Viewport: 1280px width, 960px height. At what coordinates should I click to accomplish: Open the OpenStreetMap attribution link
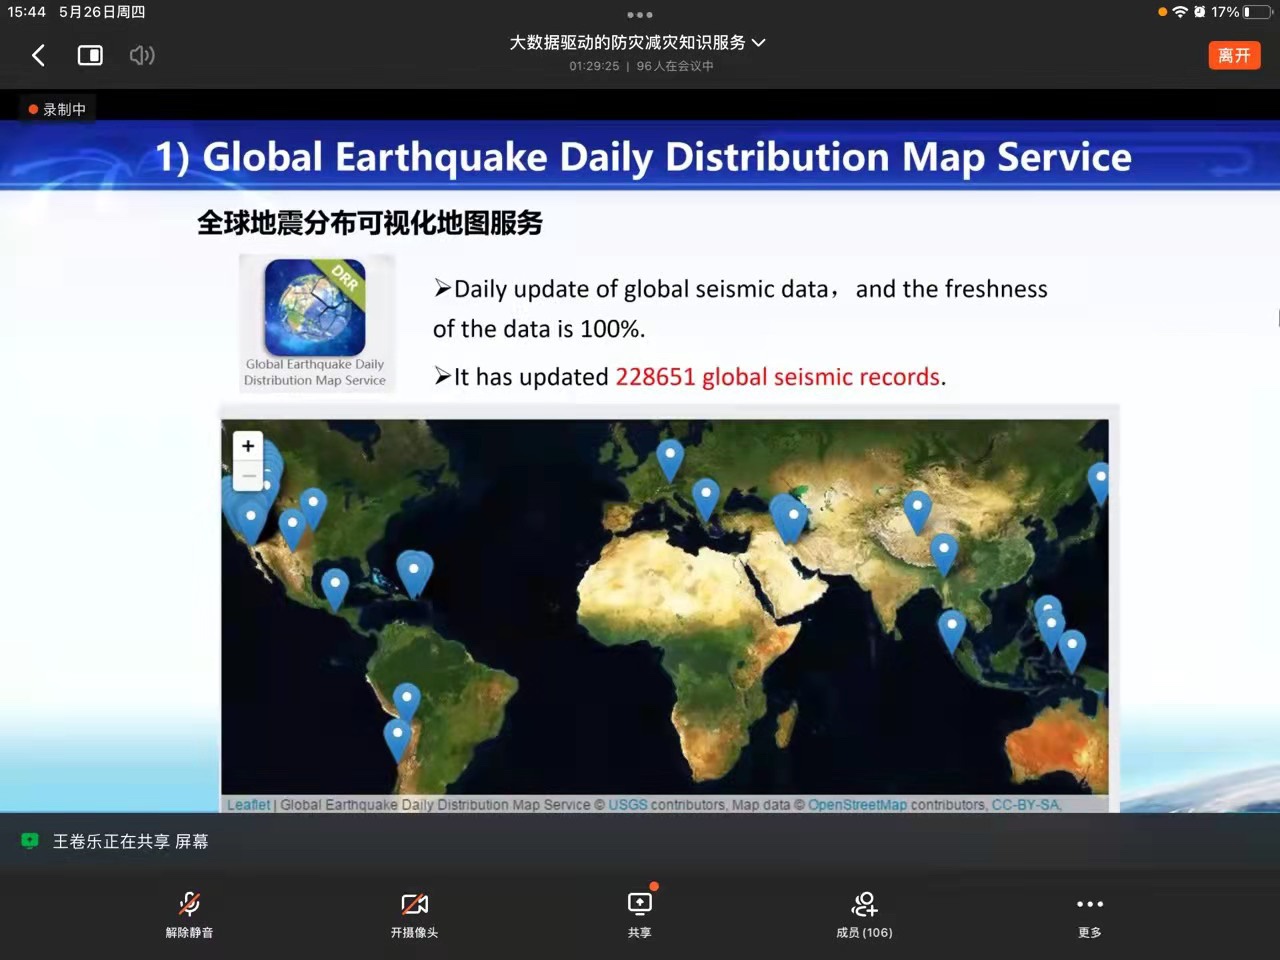[857, 805]
